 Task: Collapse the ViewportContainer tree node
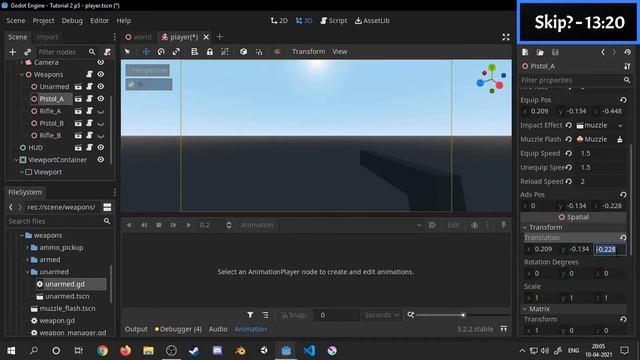(16, 160)
